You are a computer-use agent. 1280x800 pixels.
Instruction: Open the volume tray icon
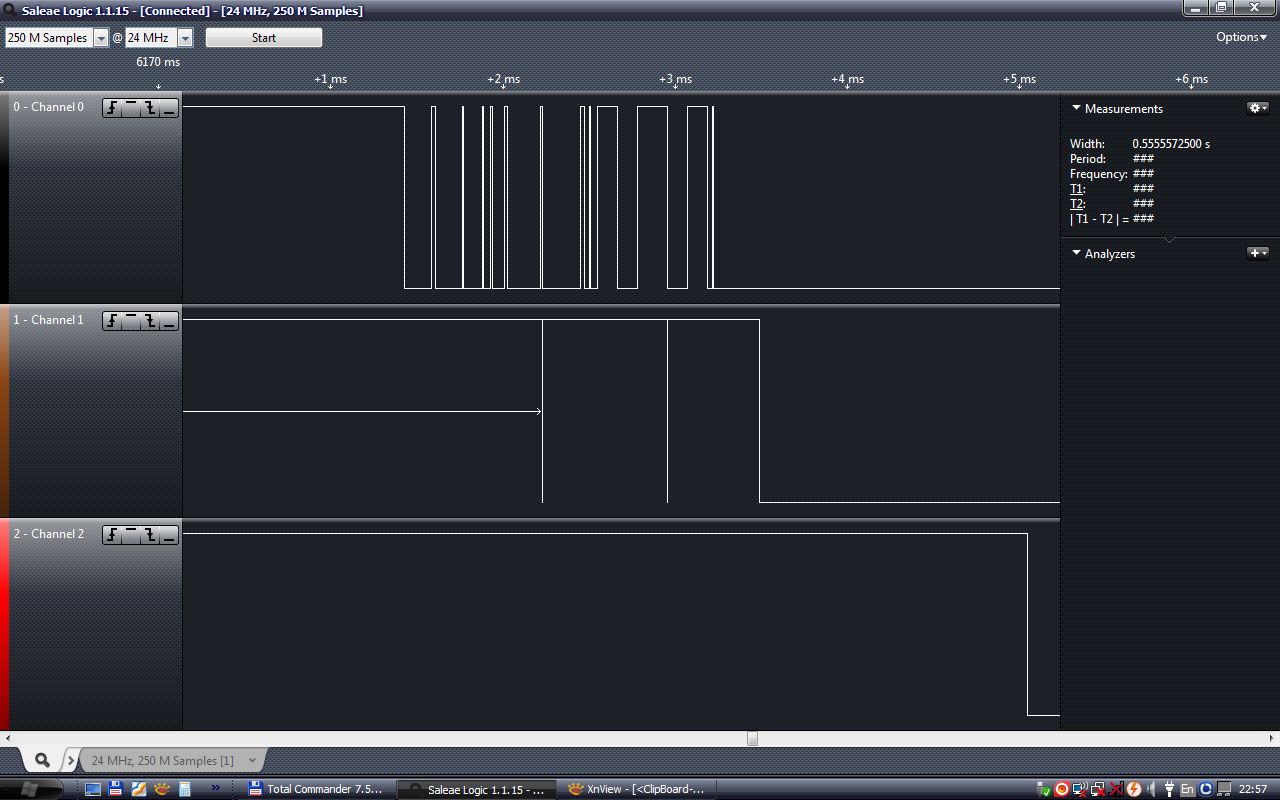click(1150, 789)
